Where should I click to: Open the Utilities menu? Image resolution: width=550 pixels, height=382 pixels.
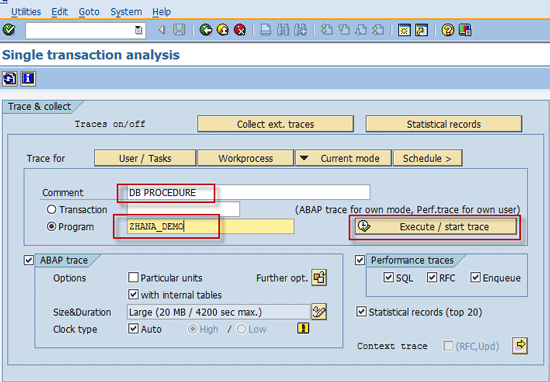click(x=26, y=12)
